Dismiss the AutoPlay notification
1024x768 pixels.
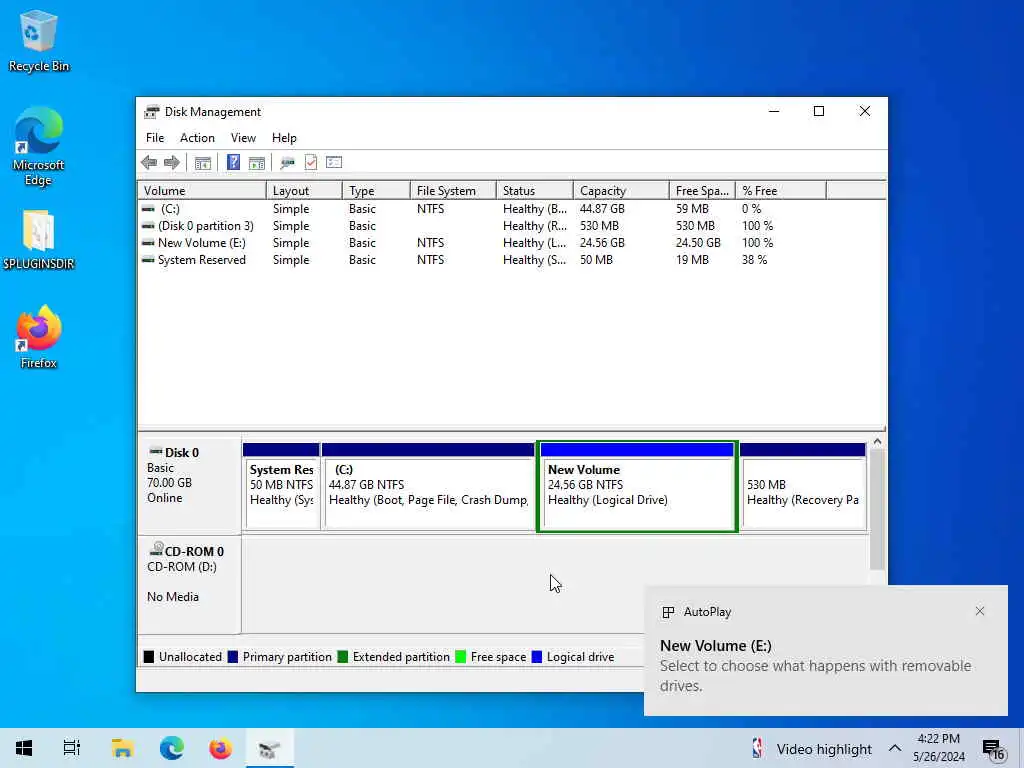click(980, 611)
